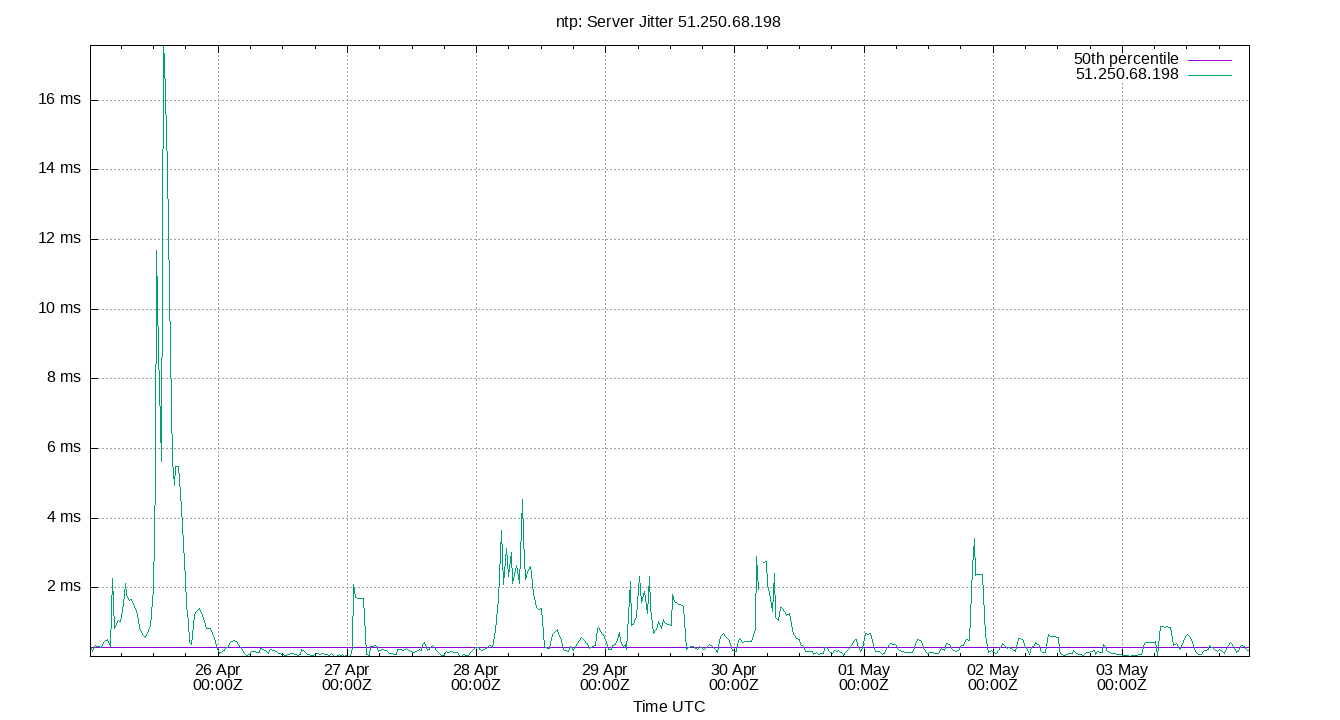
Task: Click the '6 ms' y-axis label
Action: tap(63, 448)
